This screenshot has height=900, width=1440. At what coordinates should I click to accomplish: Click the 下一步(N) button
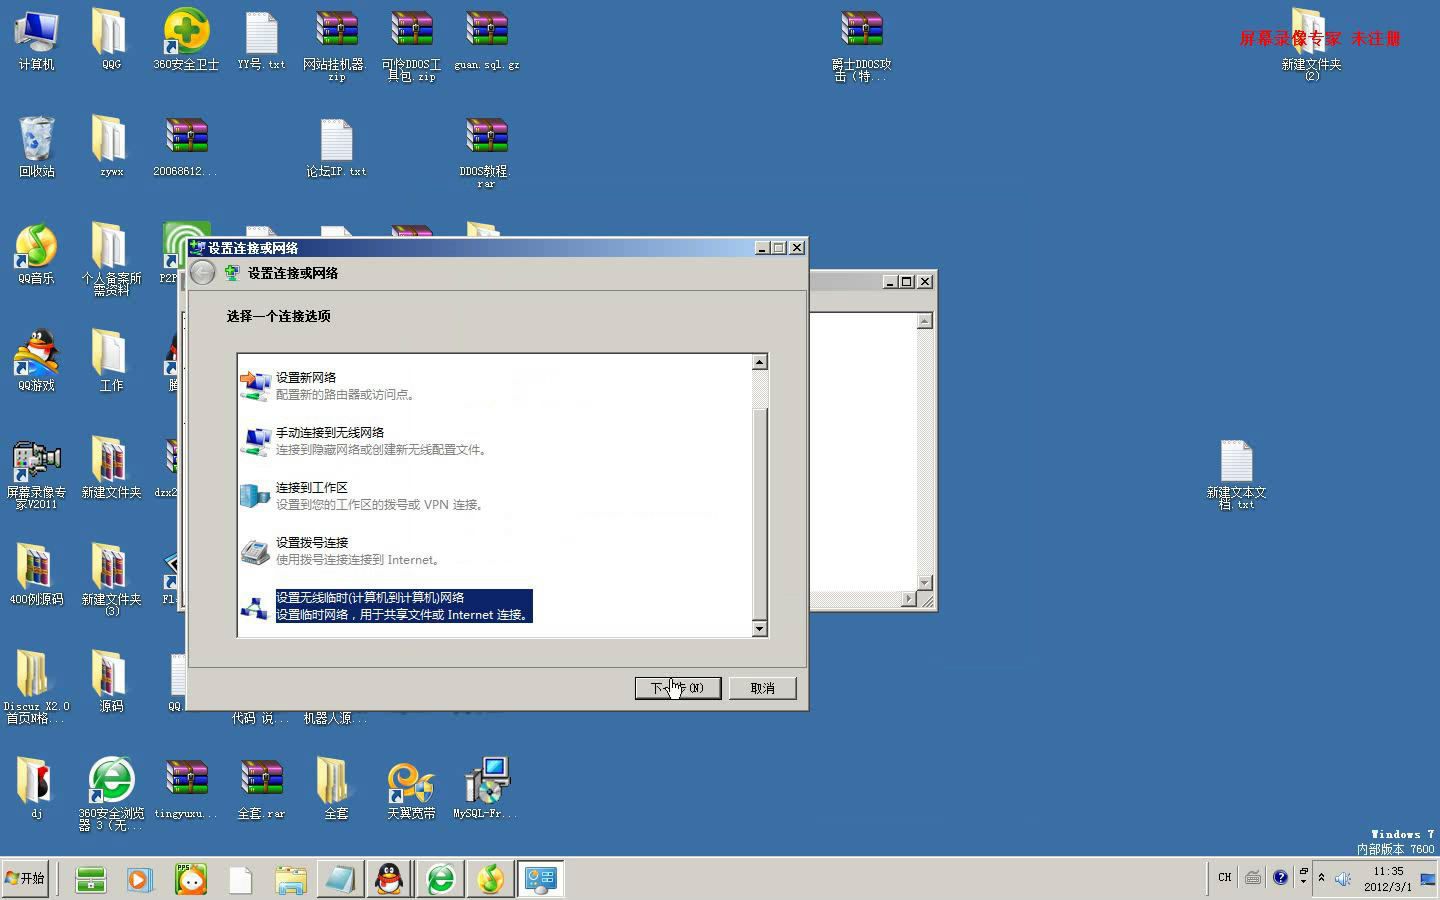coord(677,688)
